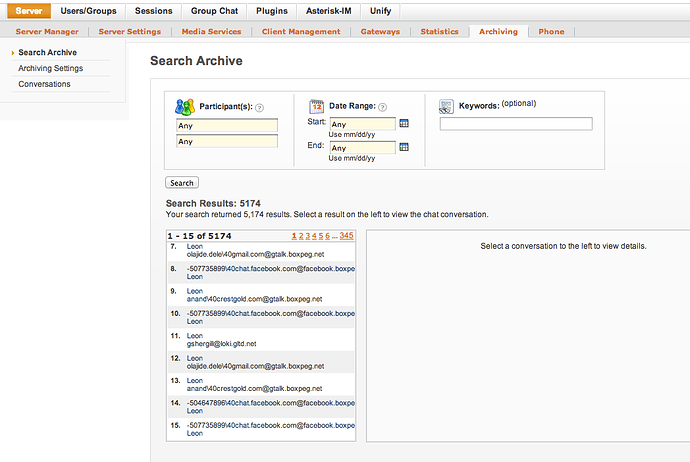Select result 11 with gshergill@loki.gltd.net
The image size is (690, 462).
[x=261, y=340]
